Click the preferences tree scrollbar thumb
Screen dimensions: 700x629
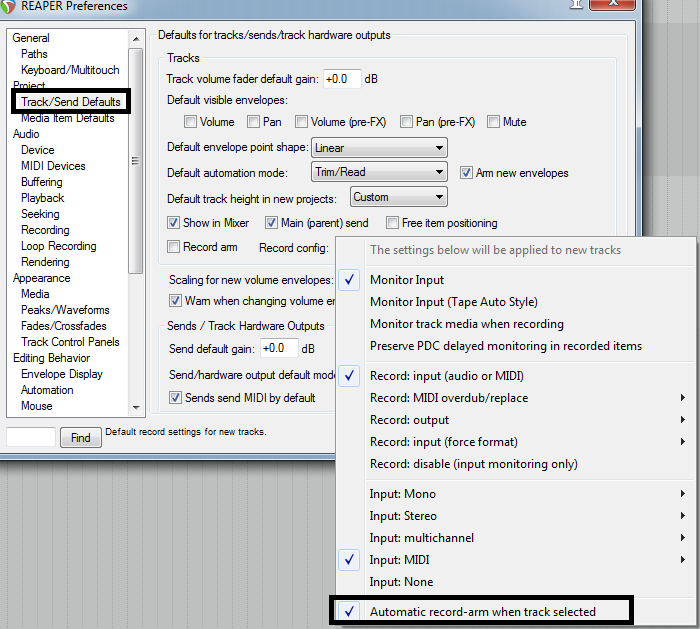[136, 161]
